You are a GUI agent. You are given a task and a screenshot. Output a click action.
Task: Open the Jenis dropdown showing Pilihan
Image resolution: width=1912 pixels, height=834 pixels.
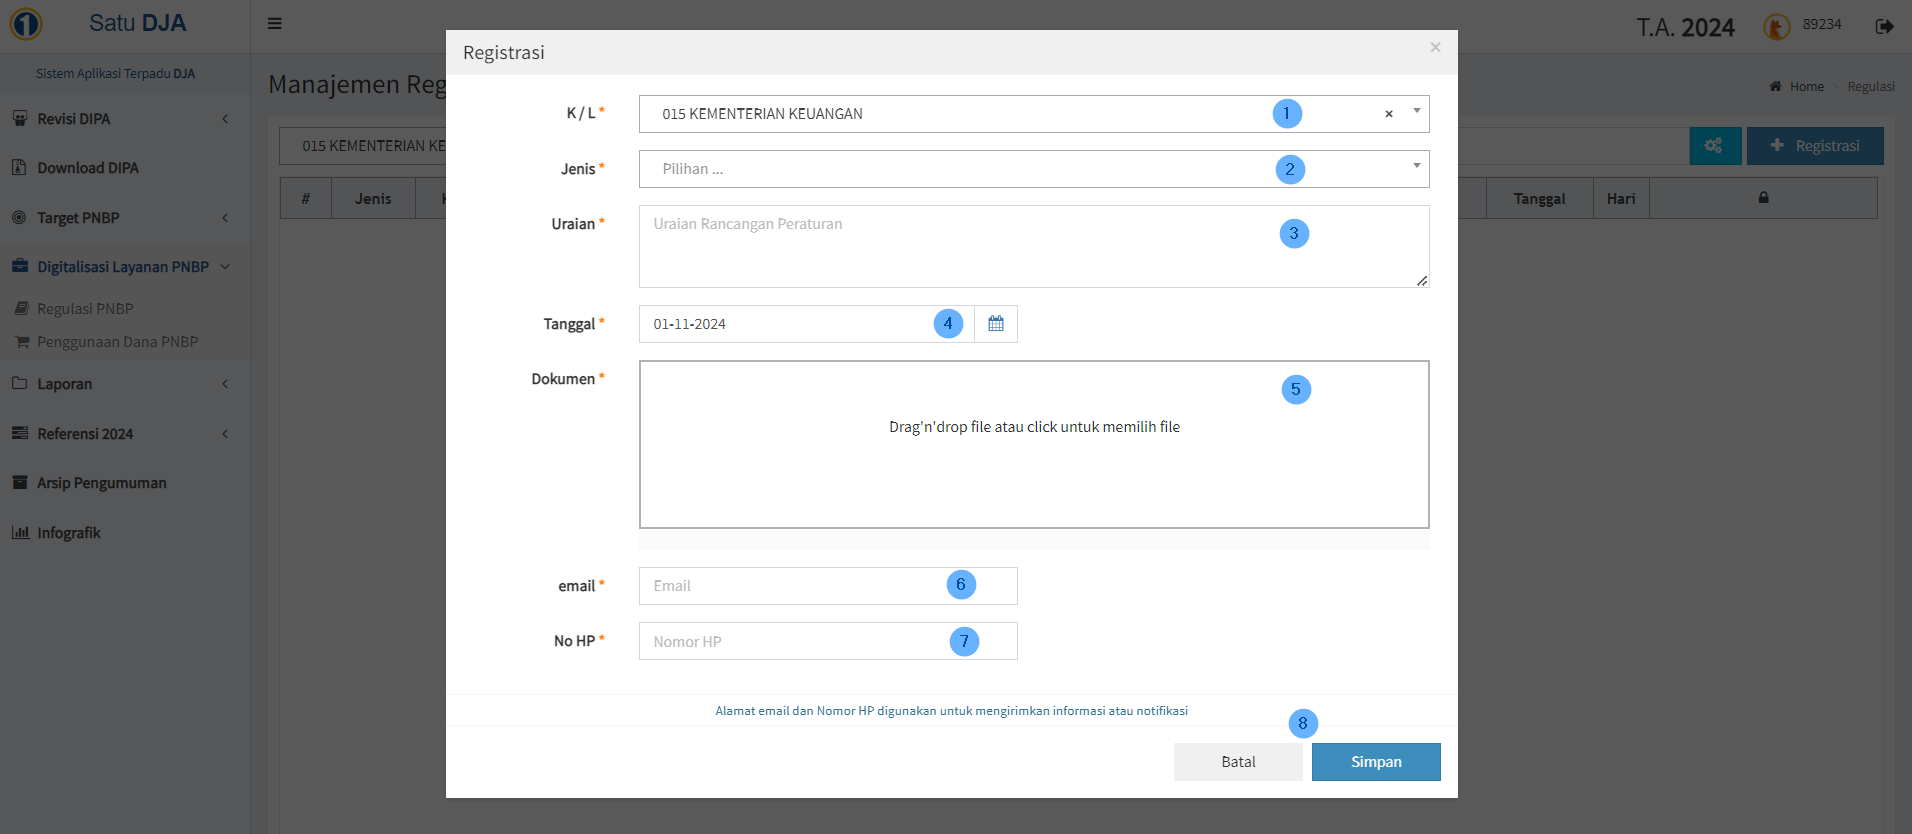pos(960,169)
